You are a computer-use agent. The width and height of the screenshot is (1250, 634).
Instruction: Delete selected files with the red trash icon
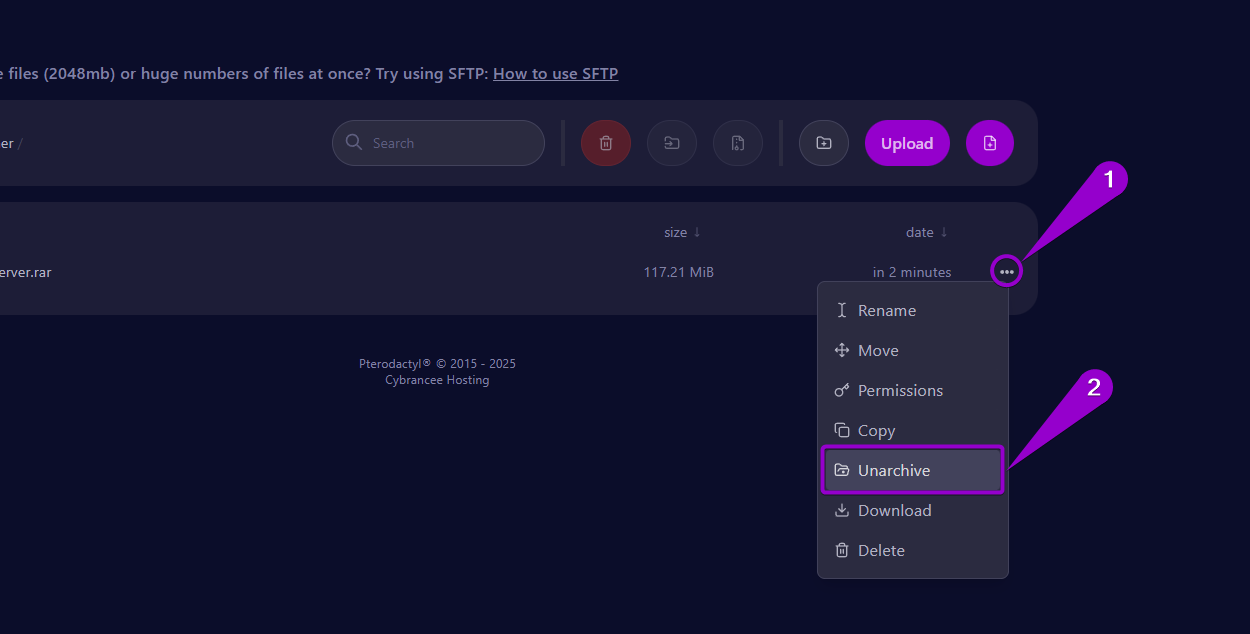tap(605, 142)
